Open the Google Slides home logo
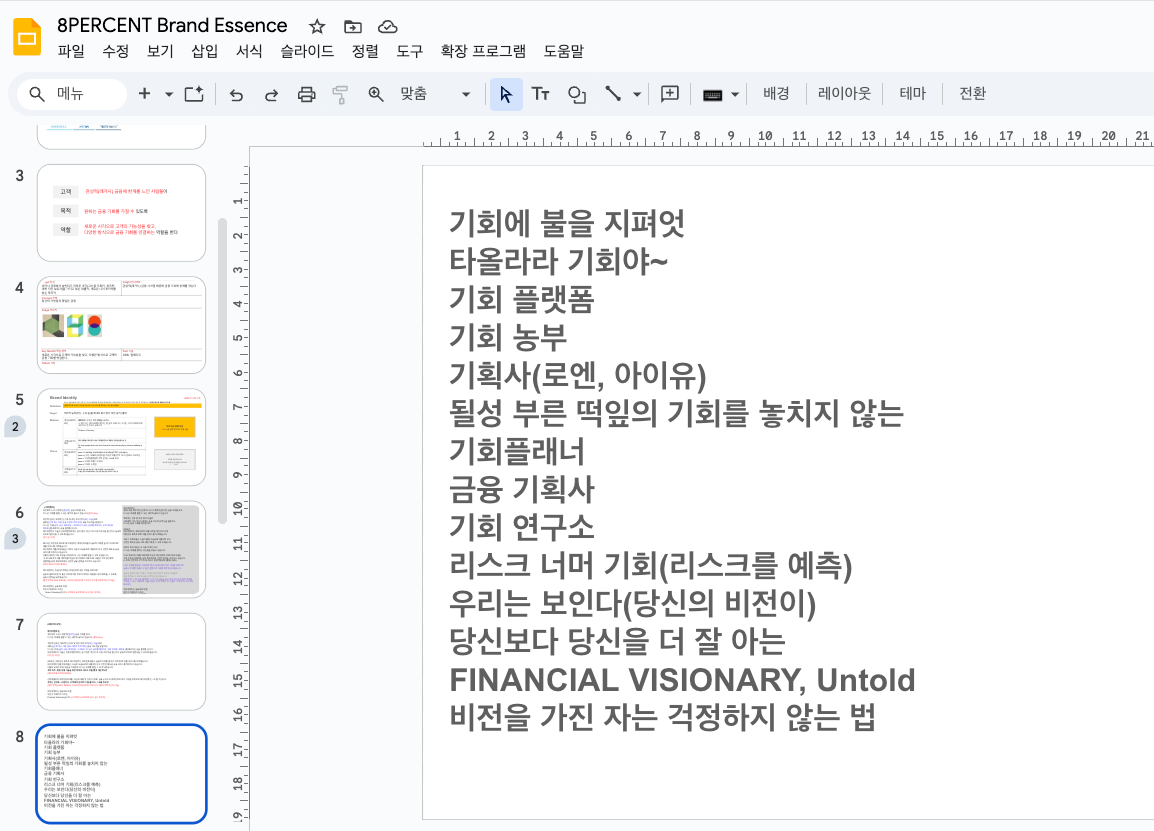The height and width of the screenshot is (831, 1154). coord(27,36)
